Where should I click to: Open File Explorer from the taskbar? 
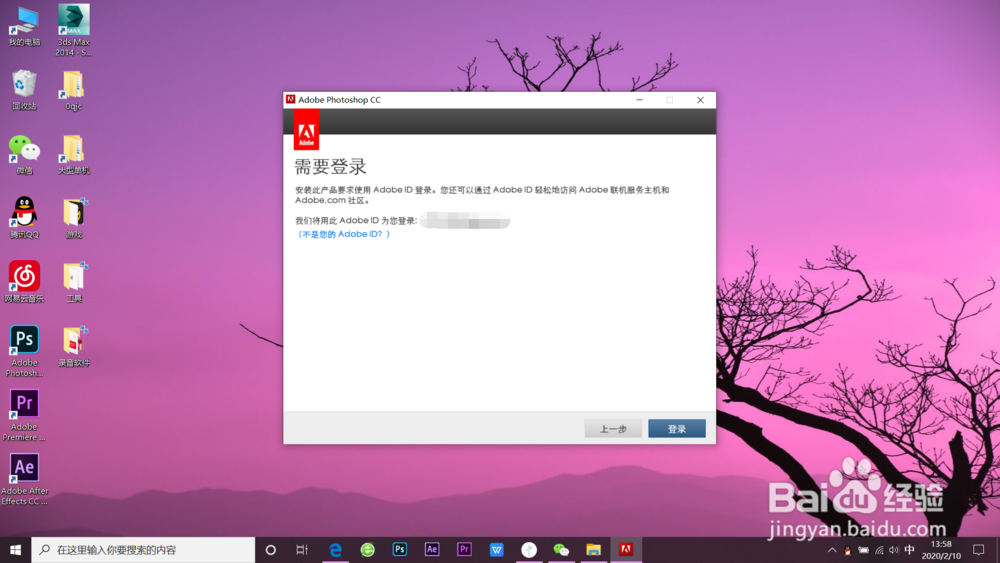[x=594, y=550]
